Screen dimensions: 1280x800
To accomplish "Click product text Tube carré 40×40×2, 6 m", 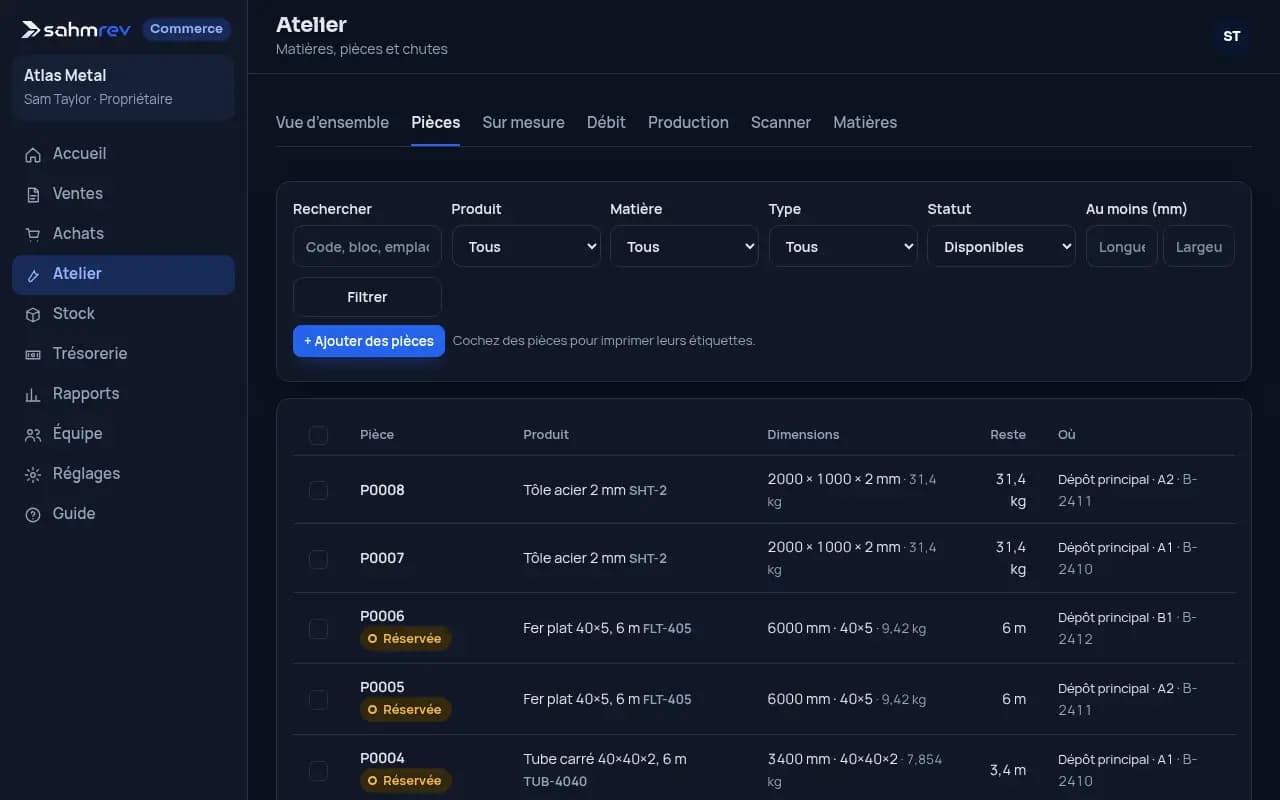I will (605, 759).
